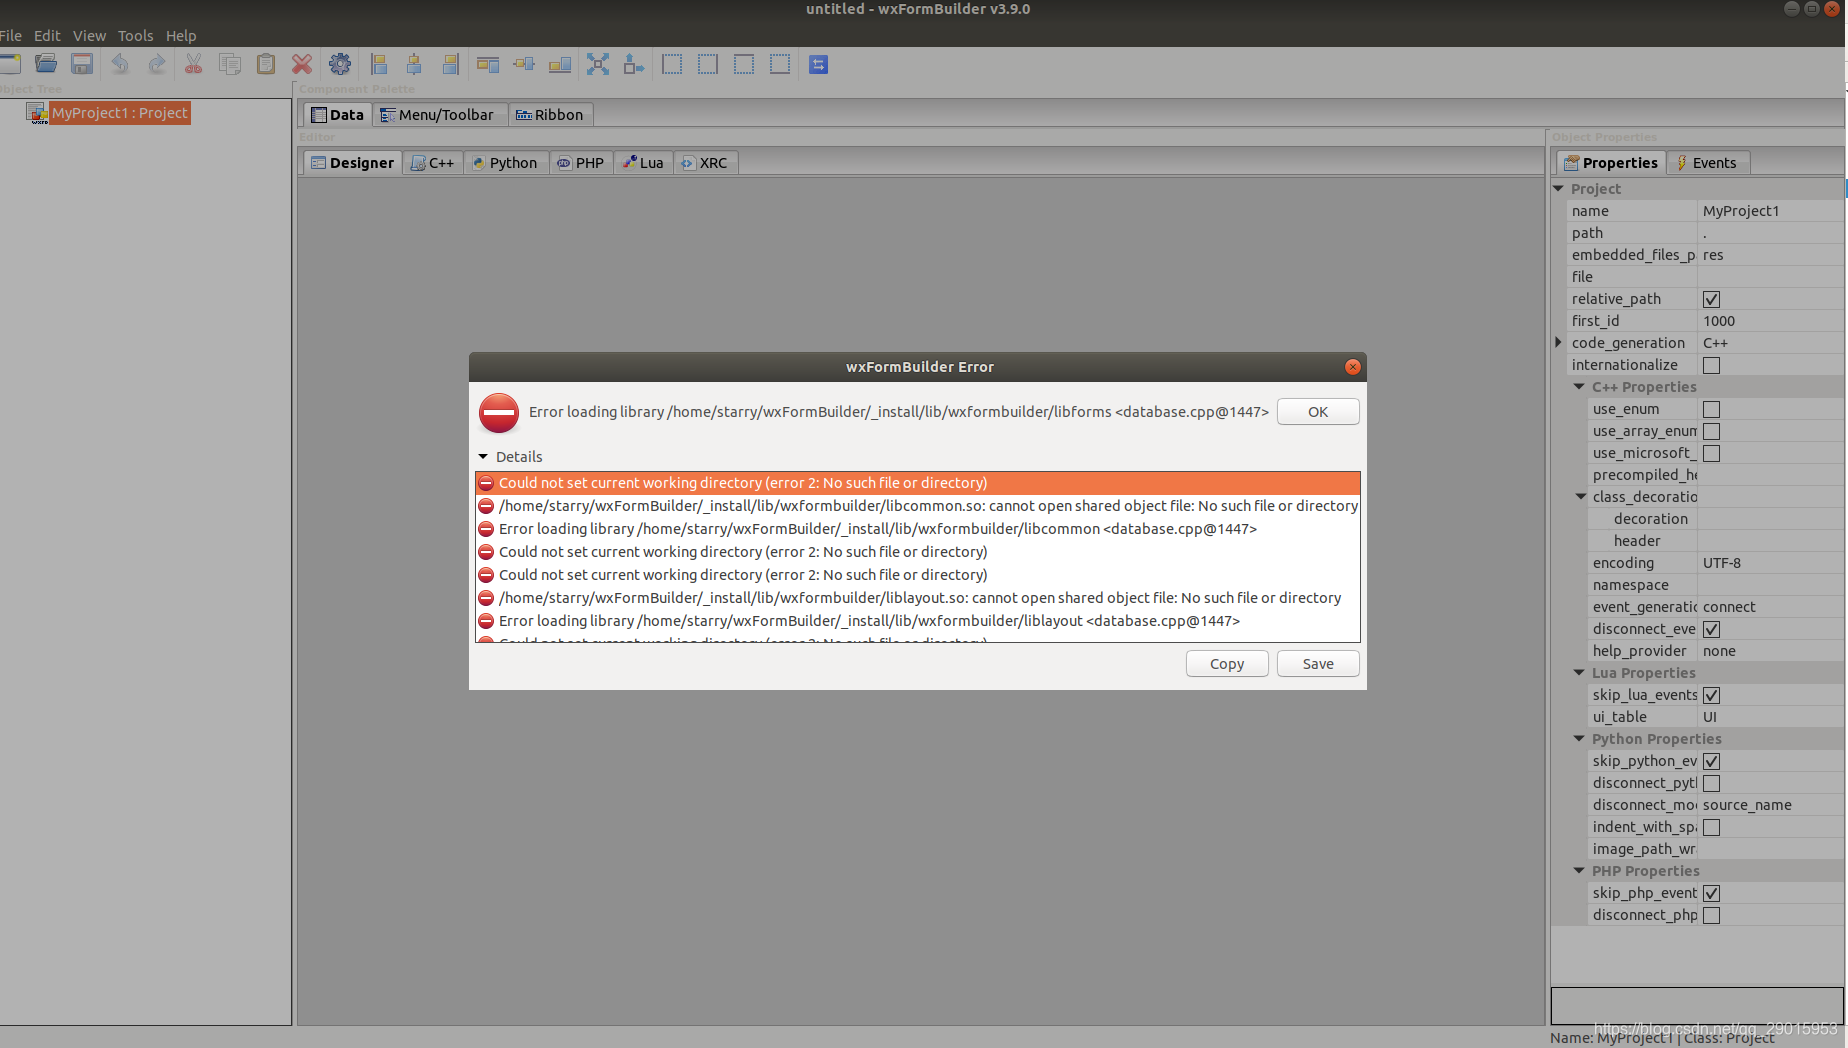Check the use_array_enum checkbox
Viewport: 1848px width, 1048px height.
(1711, 431)
